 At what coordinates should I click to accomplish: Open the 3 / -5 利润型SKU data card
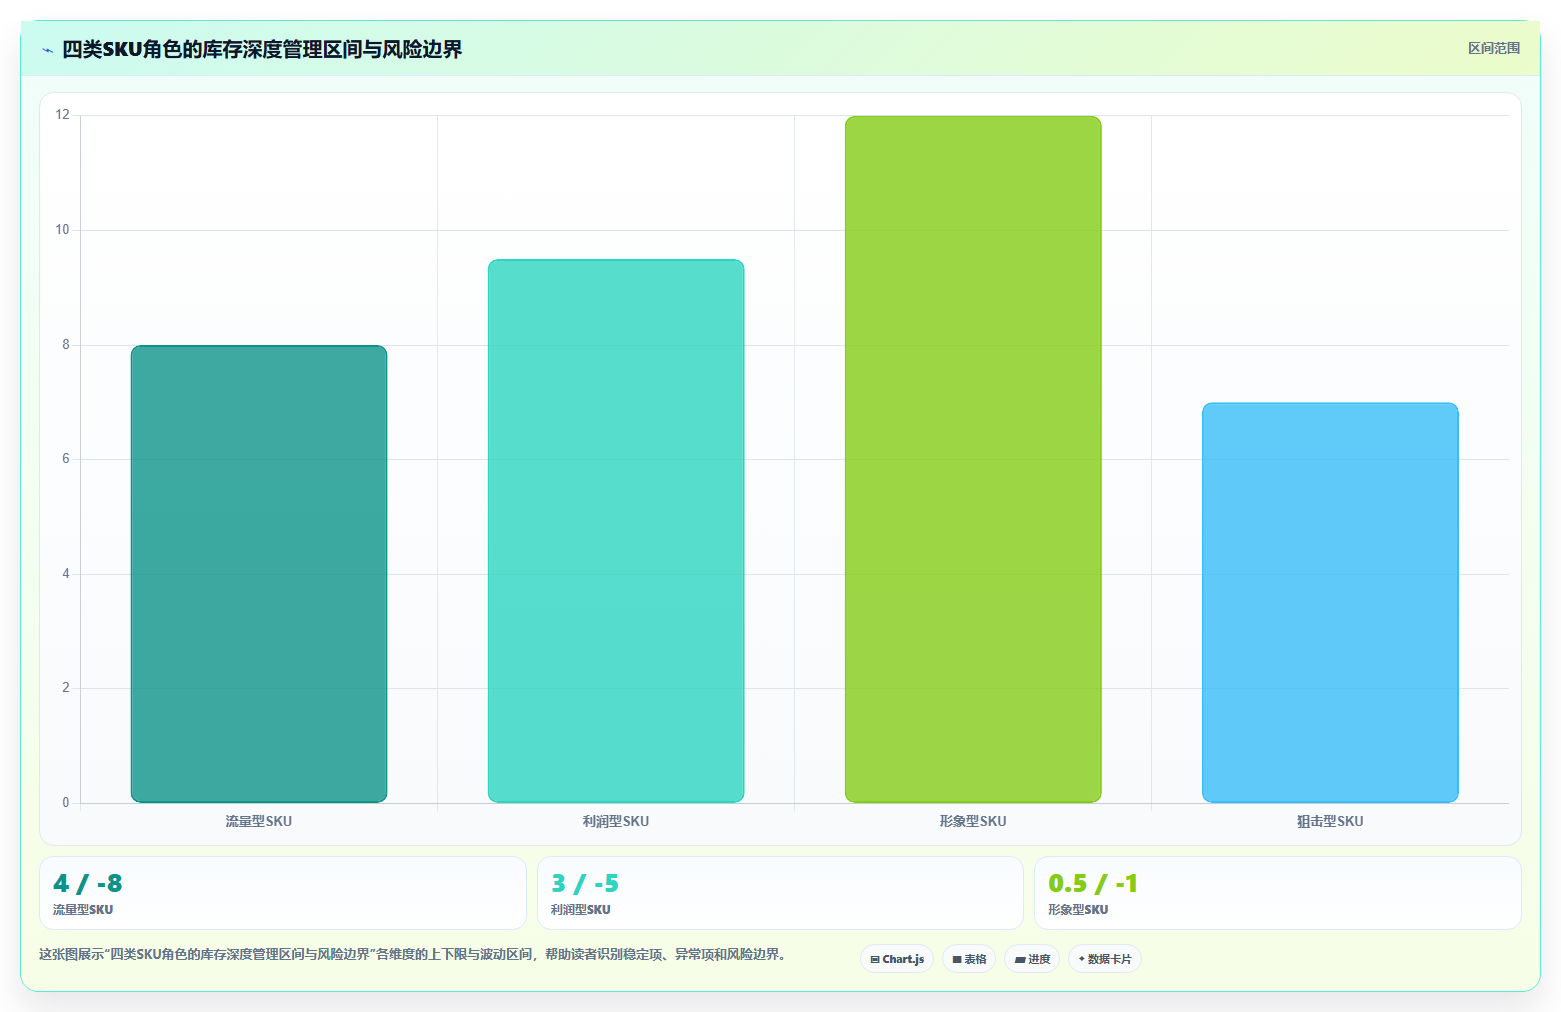780,893
